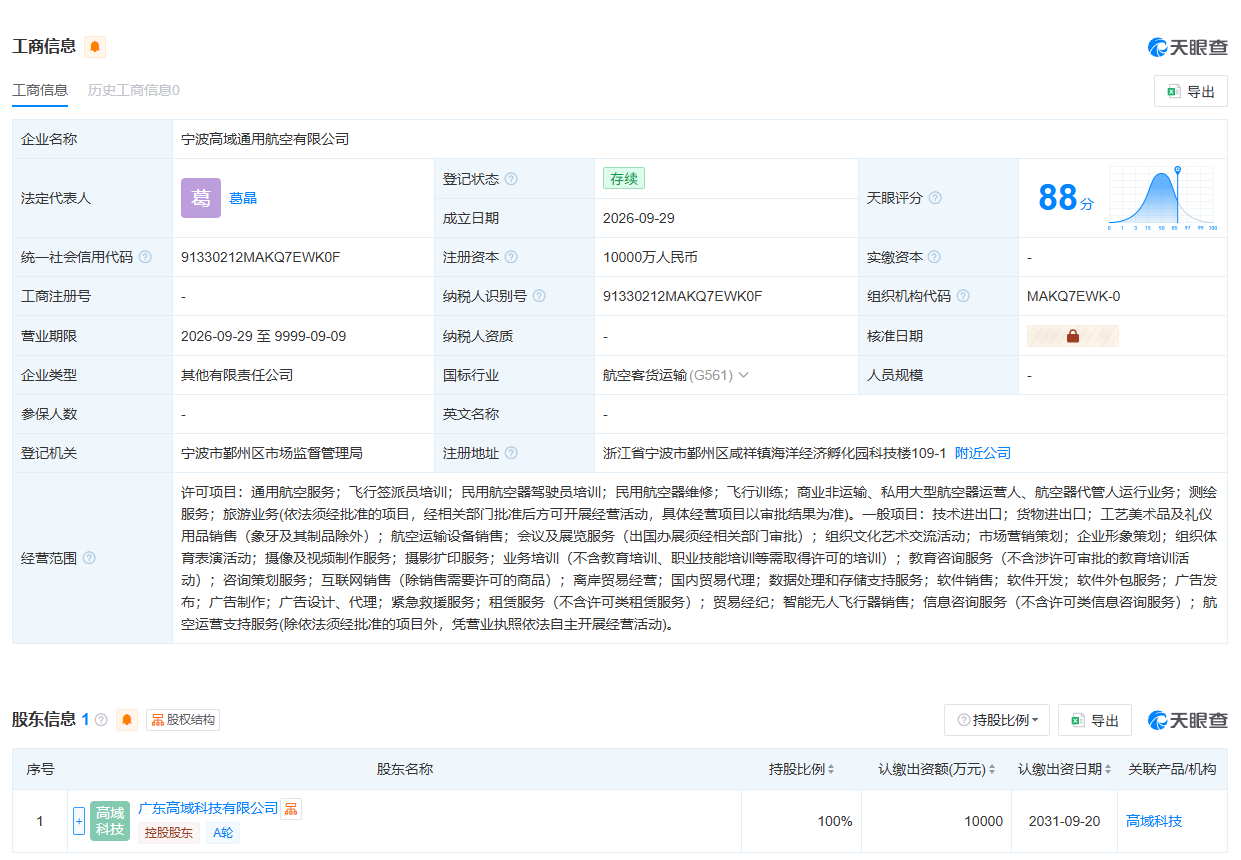Click credit code 91330212MAKQ7EWK0F under 统一社会信用代码
Viewport: 1241px width, 860px height.
coord(261,257)
